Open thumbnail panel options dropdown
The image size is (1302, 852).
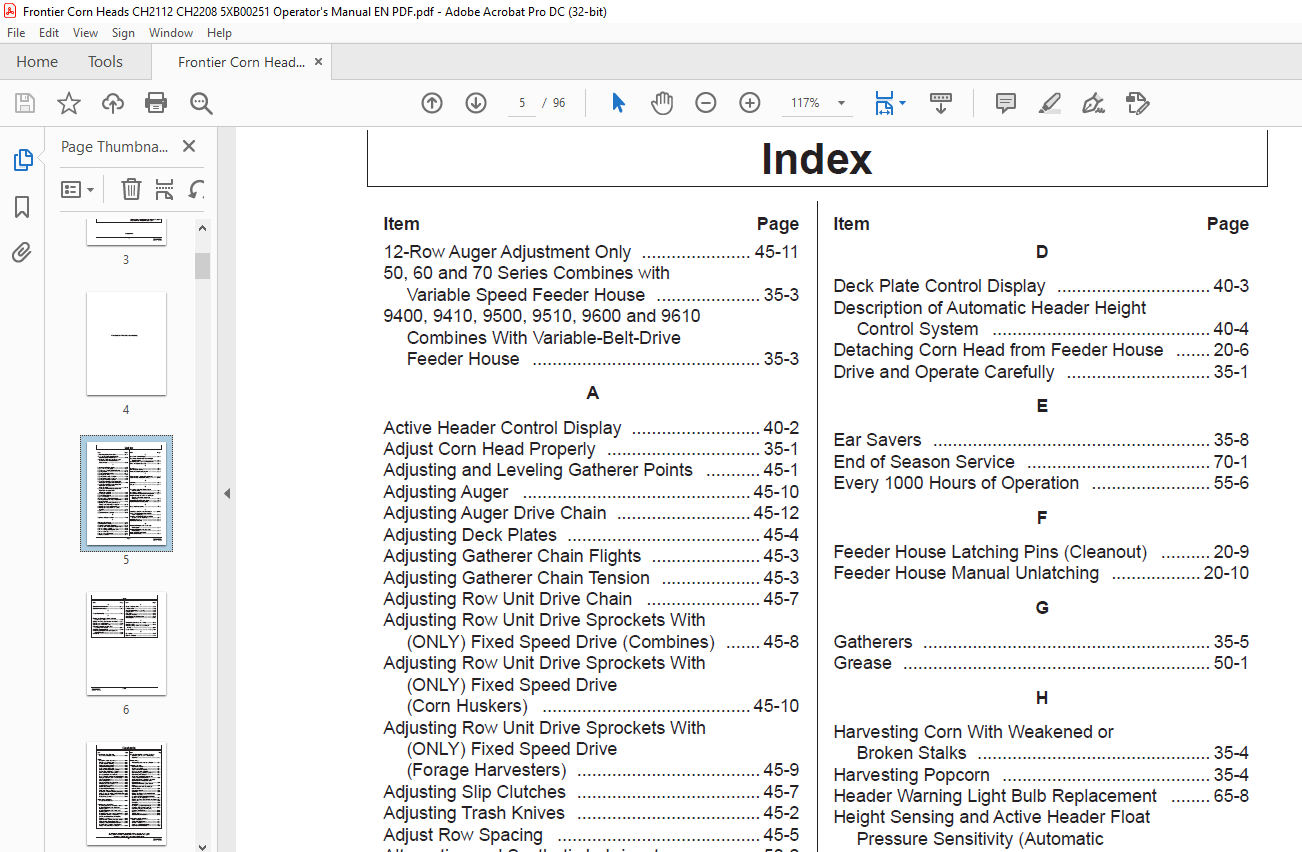78,189
